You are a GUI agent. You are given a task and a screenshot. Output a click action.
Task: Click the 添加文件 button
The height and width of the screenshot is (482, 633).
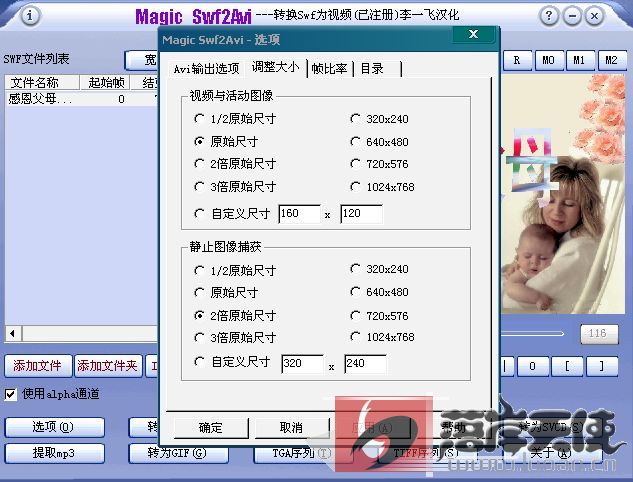click(38, 366)
